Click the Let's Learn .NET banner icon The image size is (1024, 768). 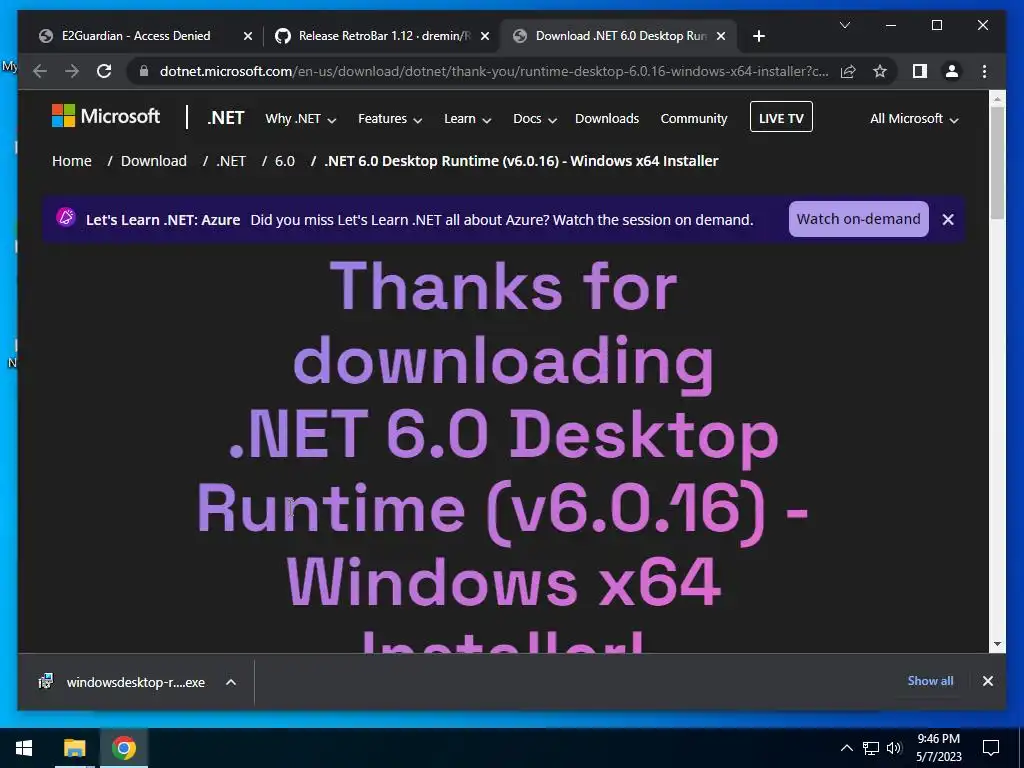pos(65,217)
